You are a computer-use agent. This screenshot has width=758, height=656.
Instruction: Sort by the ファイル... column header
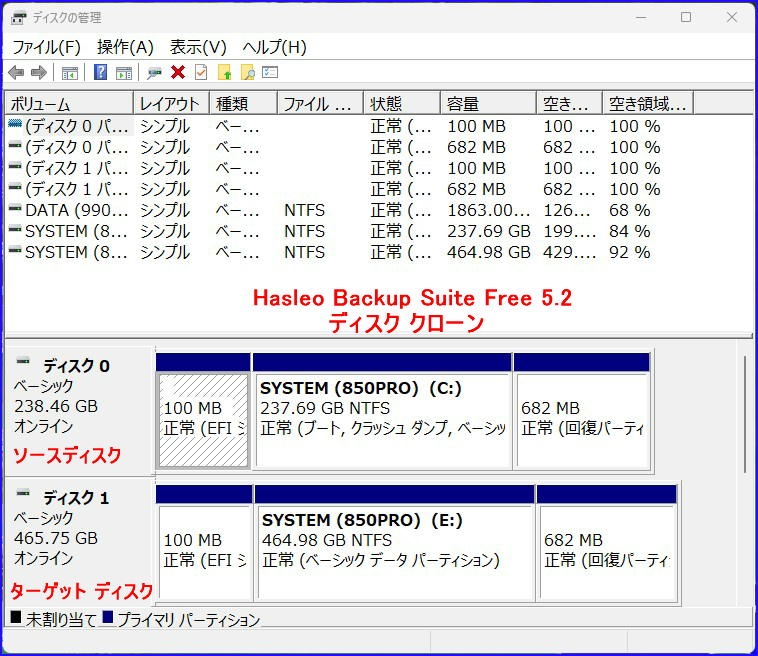[321, 104]
